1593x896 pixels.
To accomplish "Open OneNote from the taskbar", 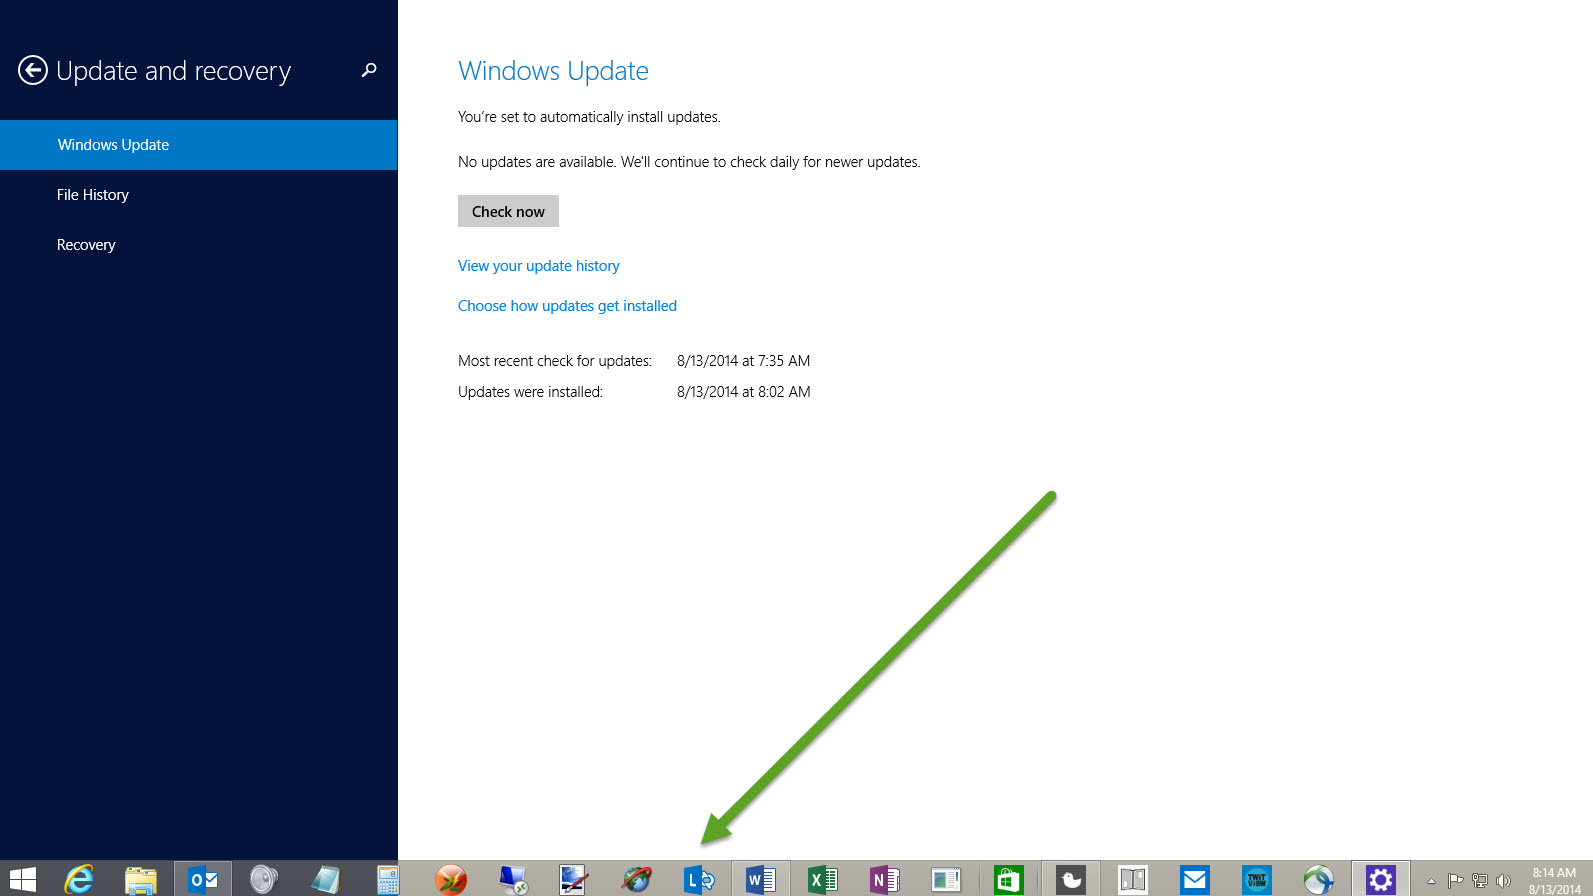I will 884,879.
